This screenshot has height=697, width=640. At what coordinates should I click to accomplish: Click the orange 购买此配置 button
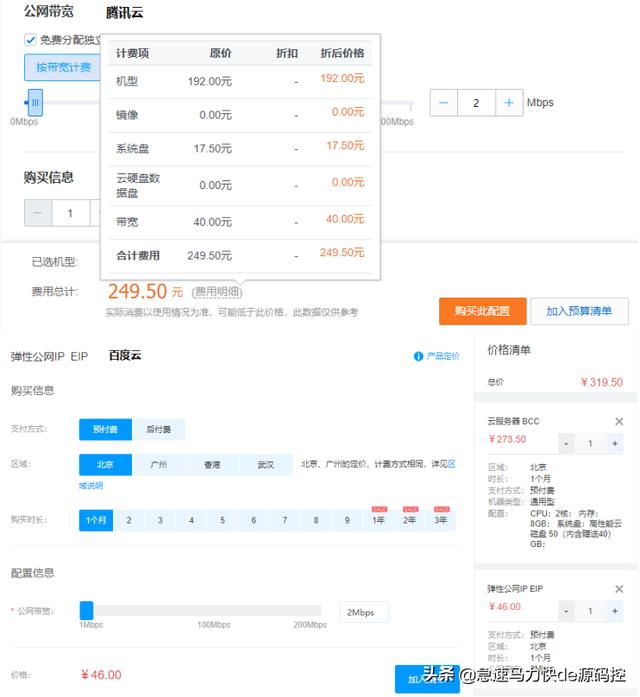click(x=483, y=311)
